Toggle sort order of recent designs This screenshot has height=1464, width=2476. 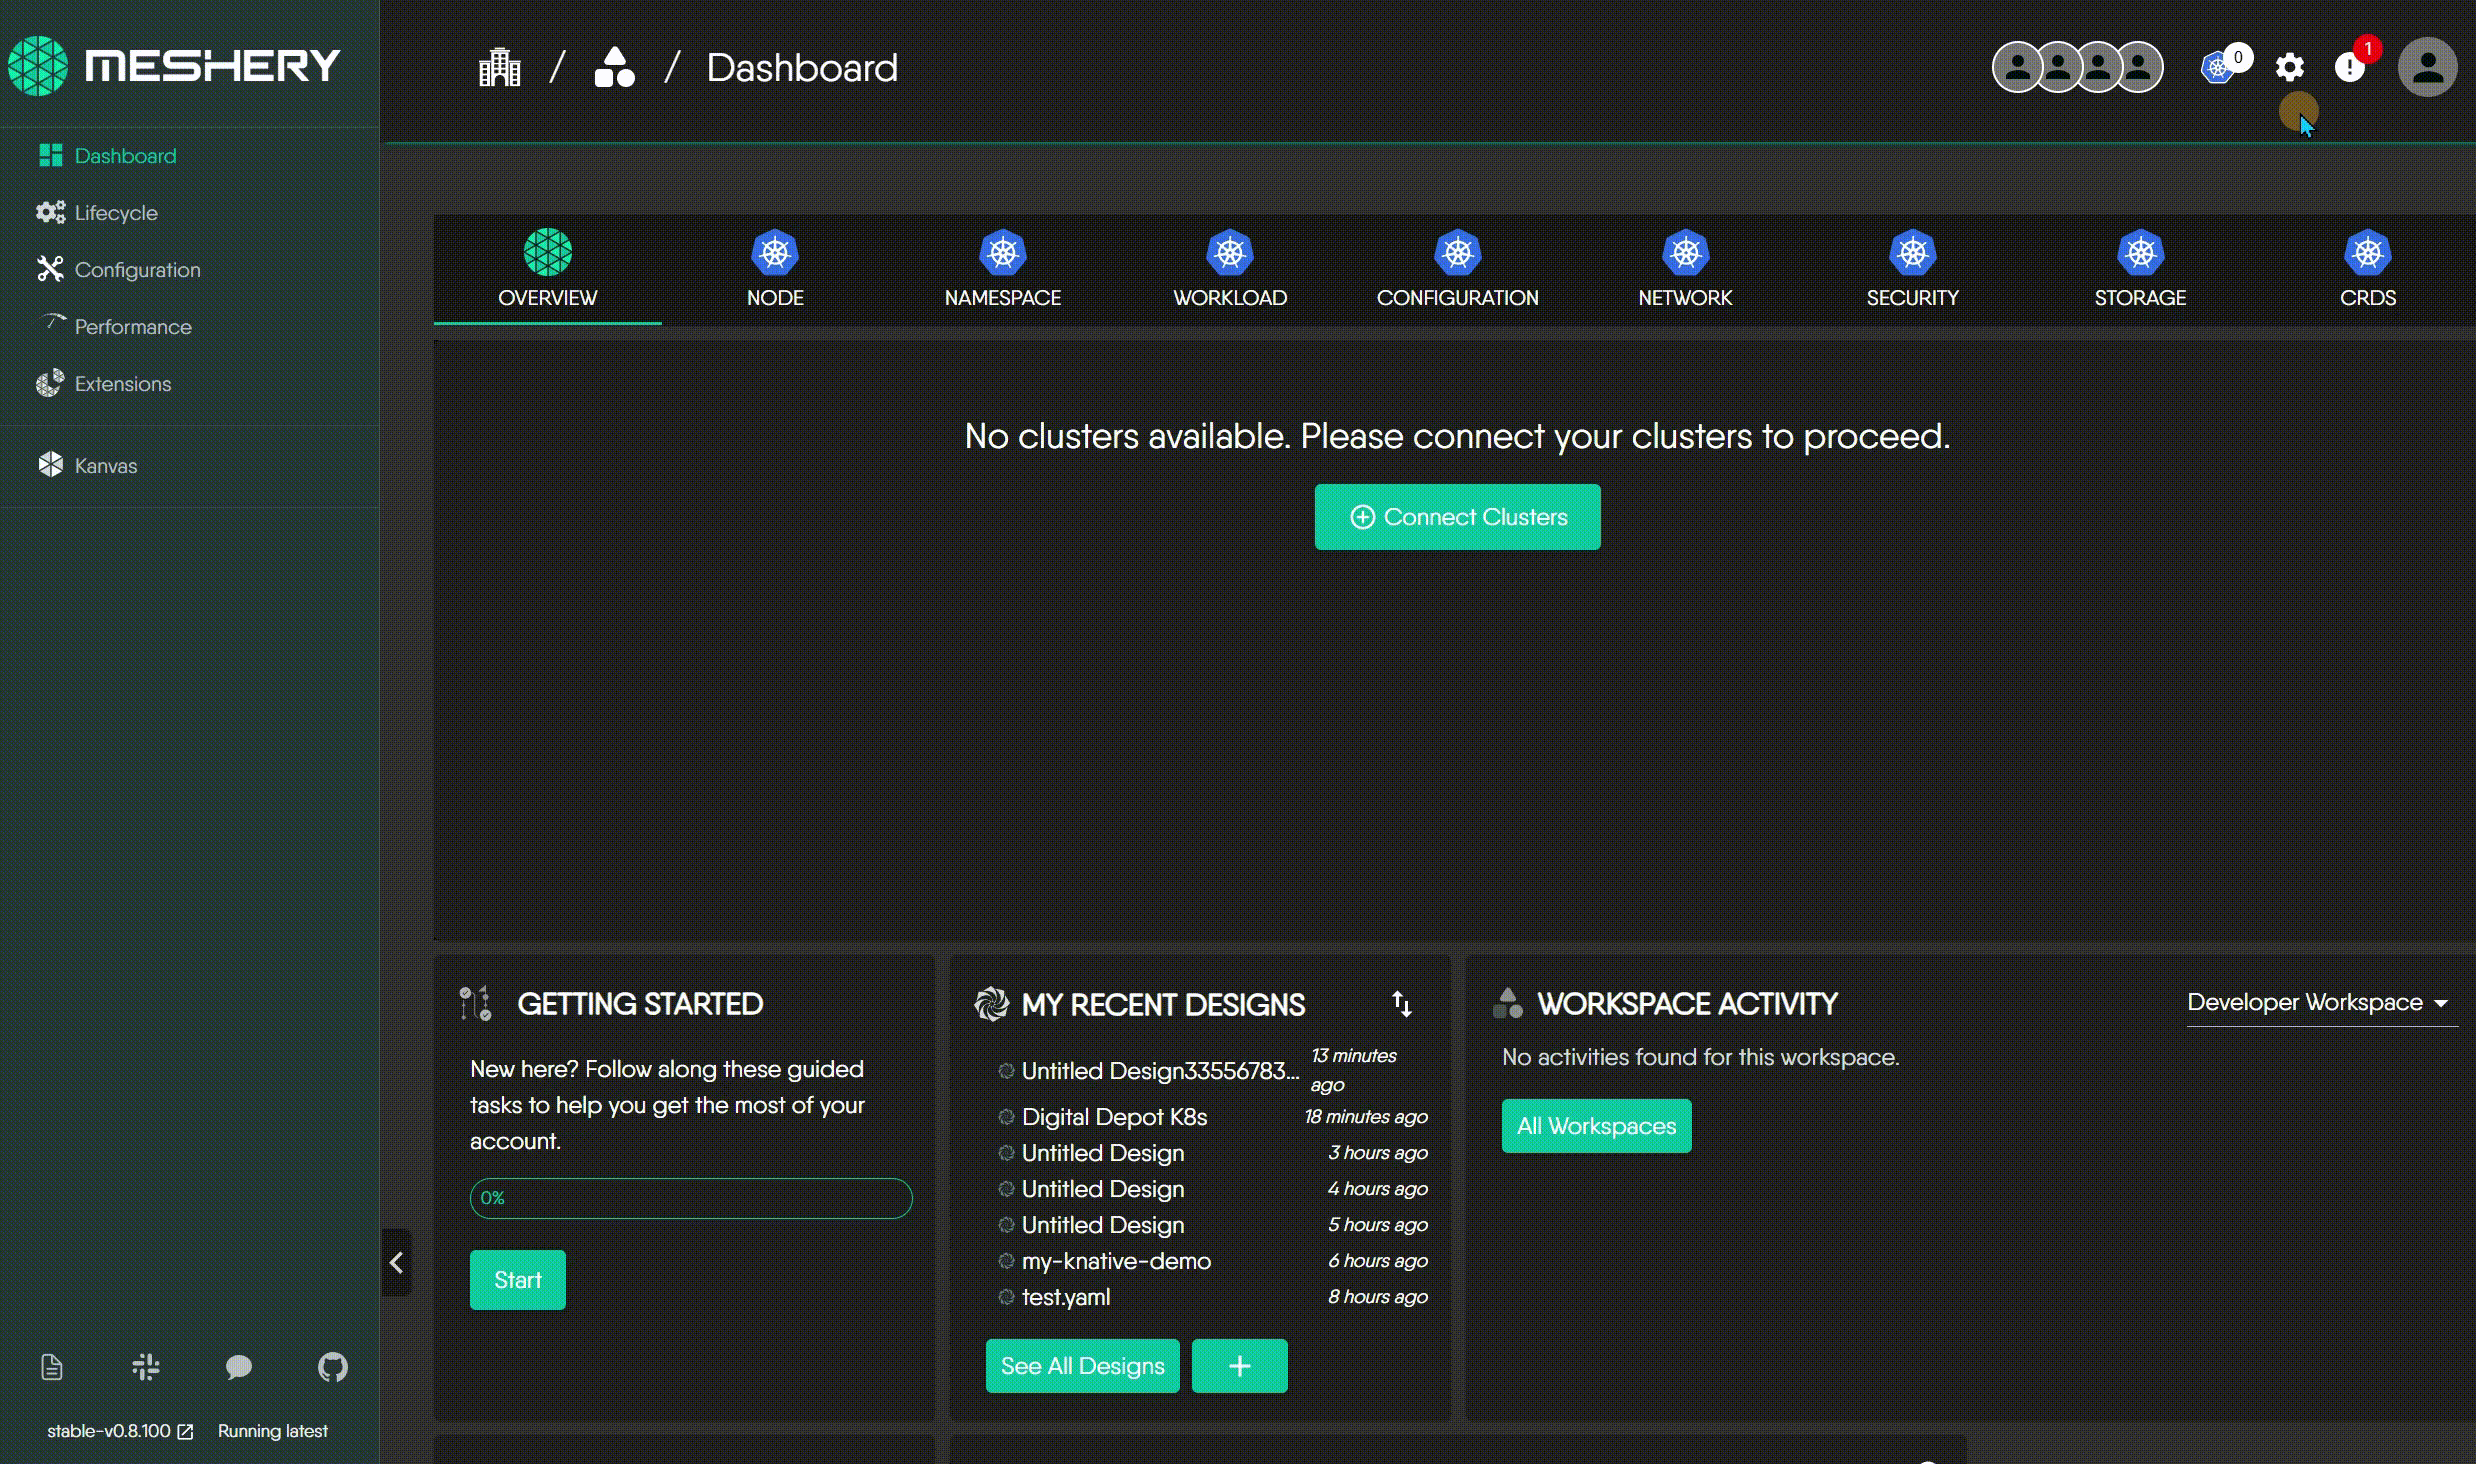coord(1402,1004)
